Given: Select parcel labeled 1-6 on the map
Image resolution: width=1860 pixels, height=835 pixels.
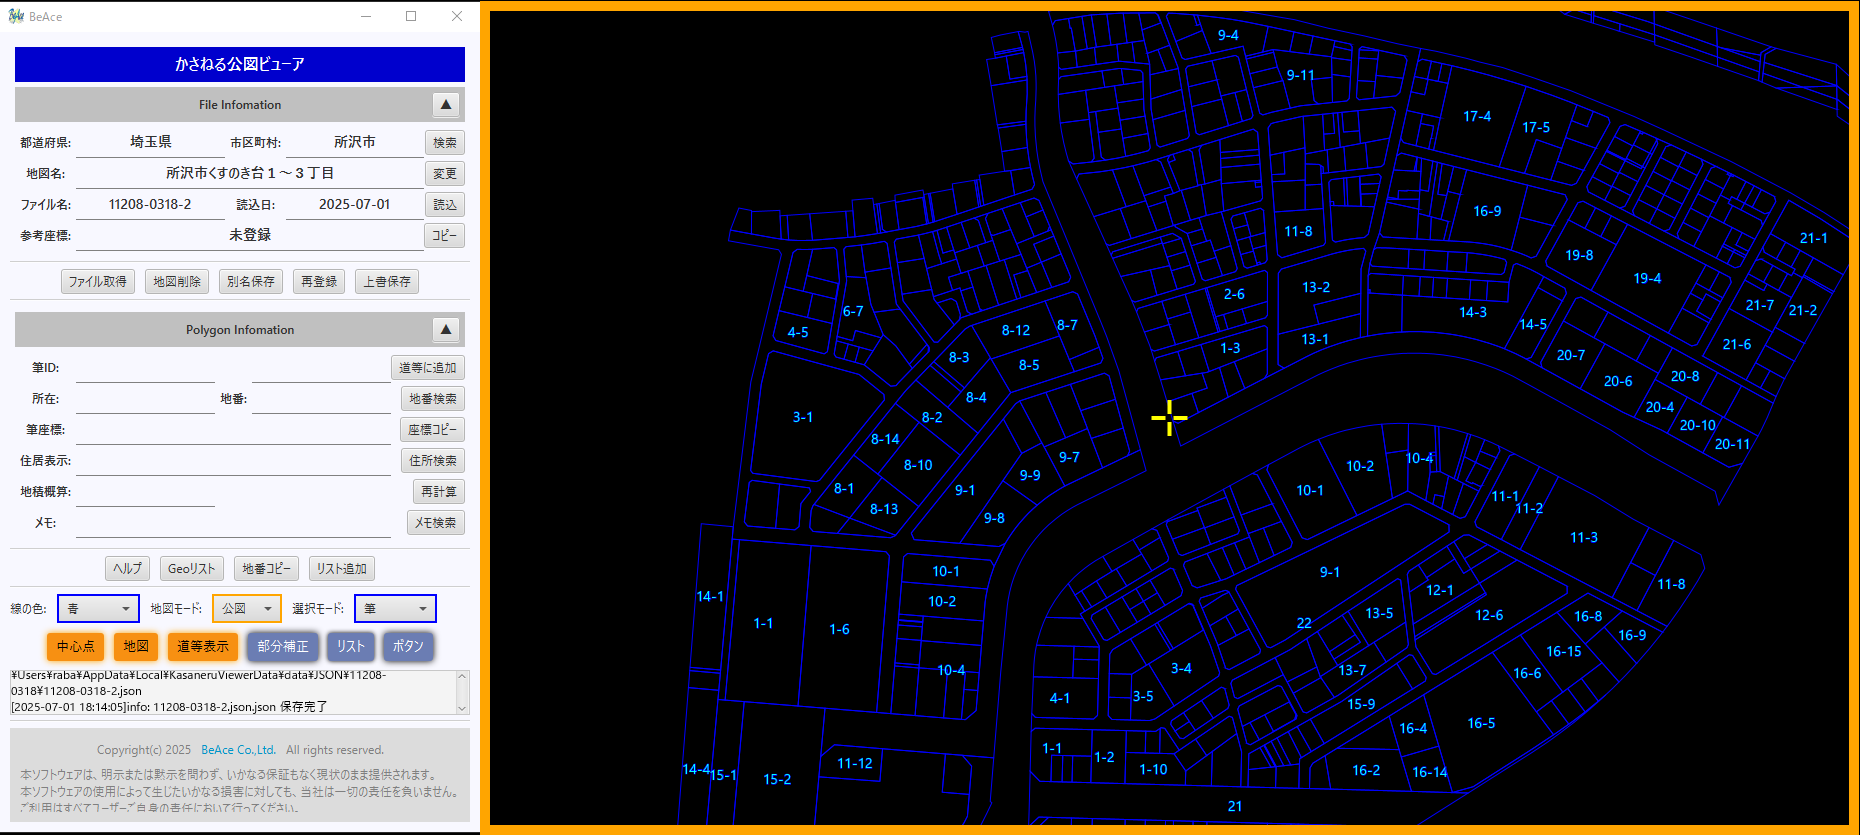Looking at the screenshot, I should [x=839, y=630].
